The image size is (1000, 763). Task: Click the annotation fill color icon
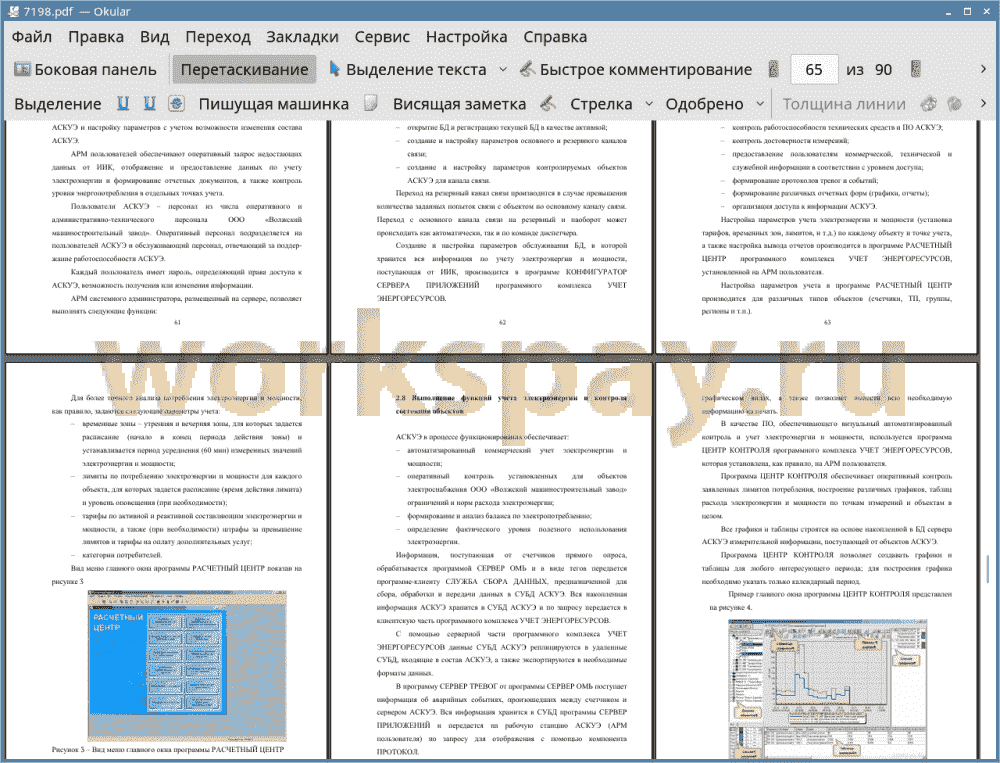(x=955, y=103)
